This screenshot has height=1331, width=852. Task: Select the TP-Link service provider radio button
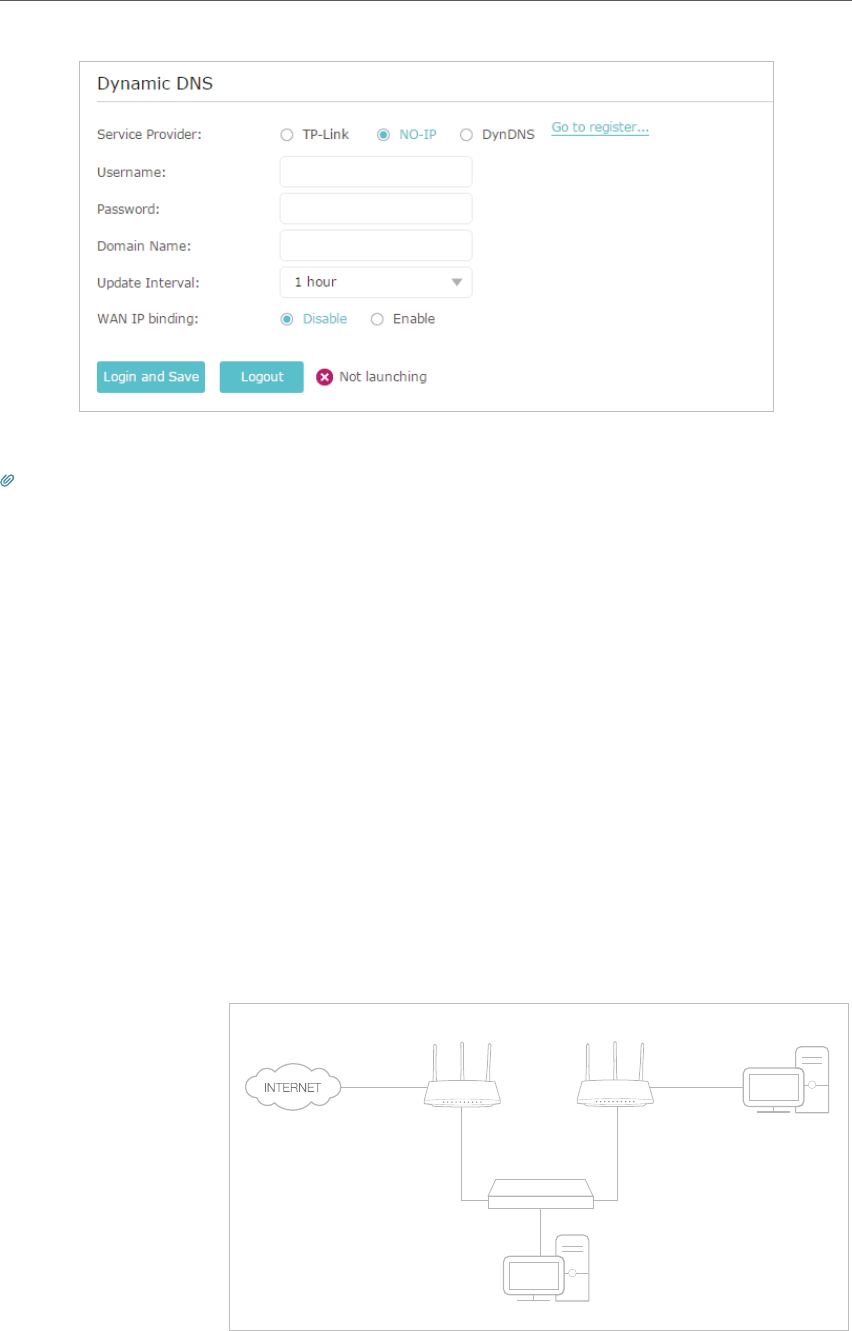click(287, 135)
